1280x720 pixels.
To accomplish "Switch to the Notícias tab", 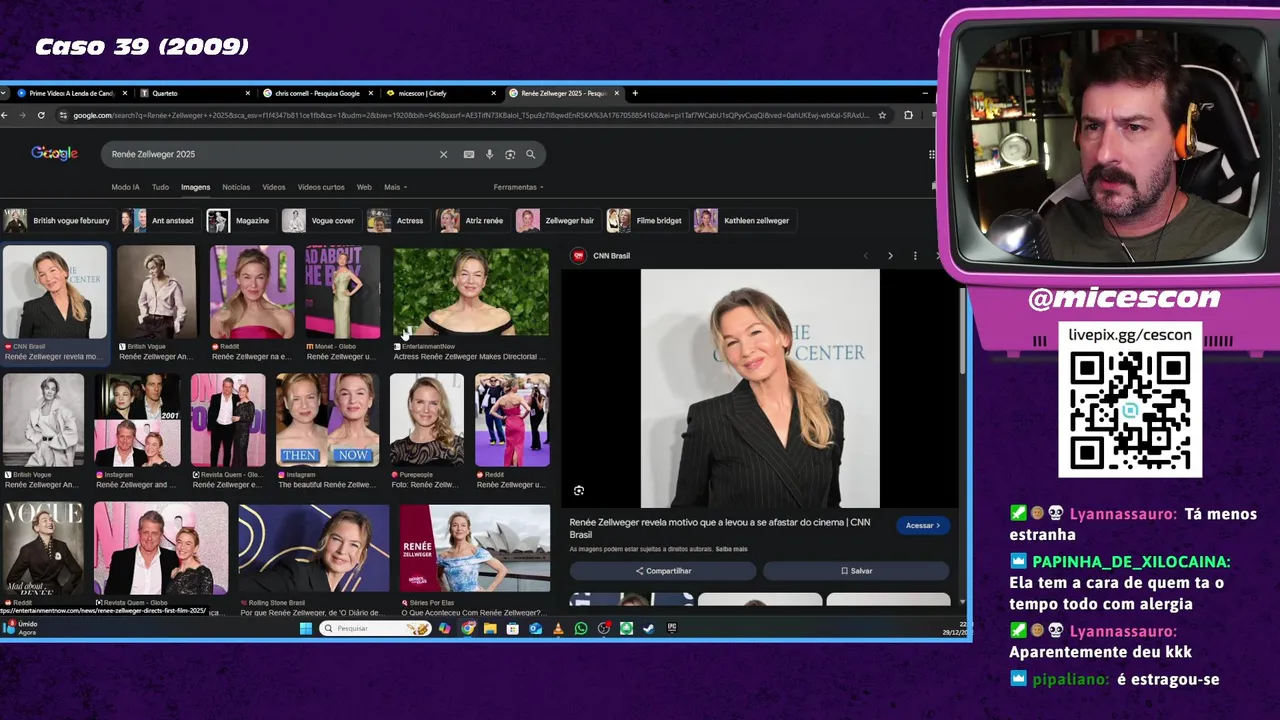I will coord(236,187).
